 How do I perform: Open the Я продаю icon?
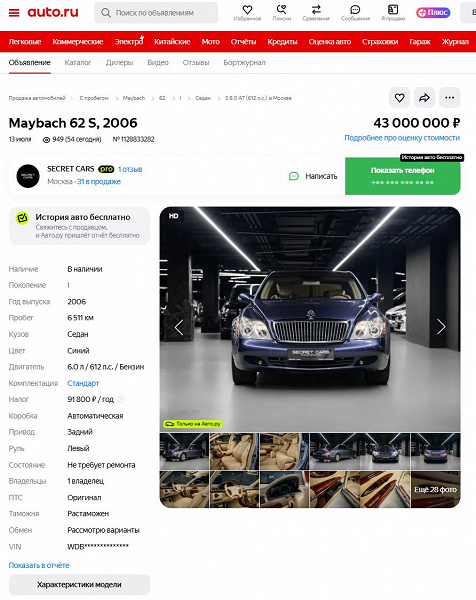pos(393,10)
